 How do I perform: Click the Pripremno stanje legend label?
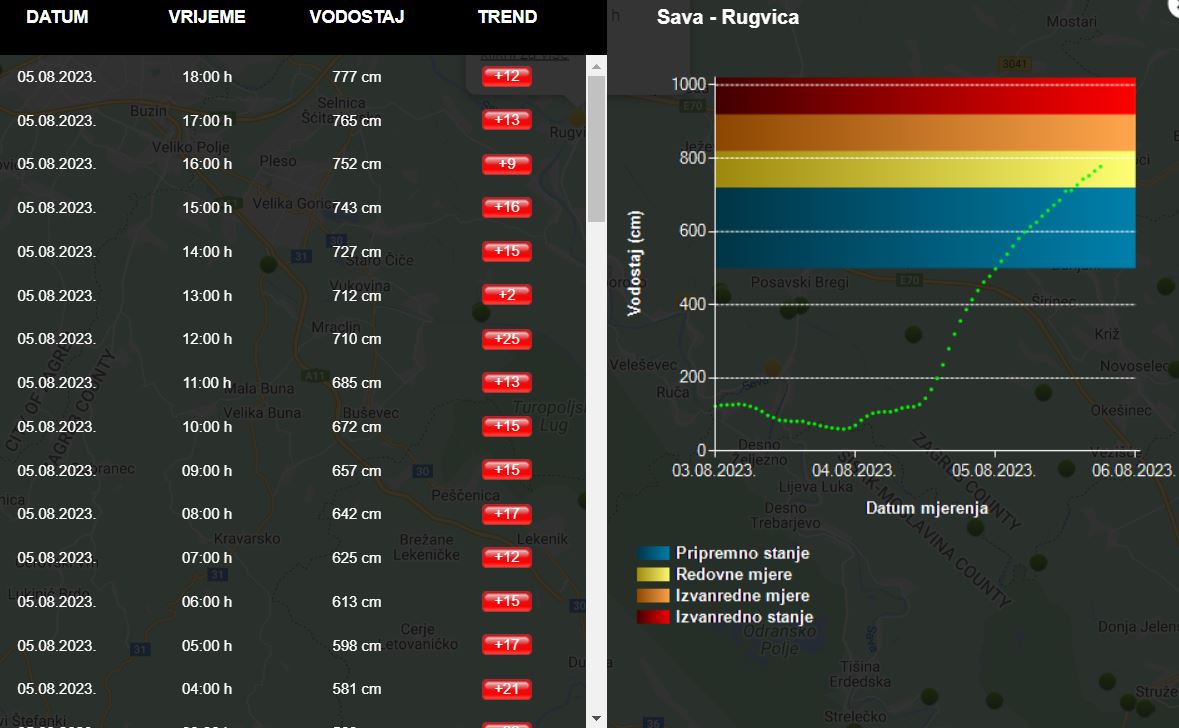742,553
